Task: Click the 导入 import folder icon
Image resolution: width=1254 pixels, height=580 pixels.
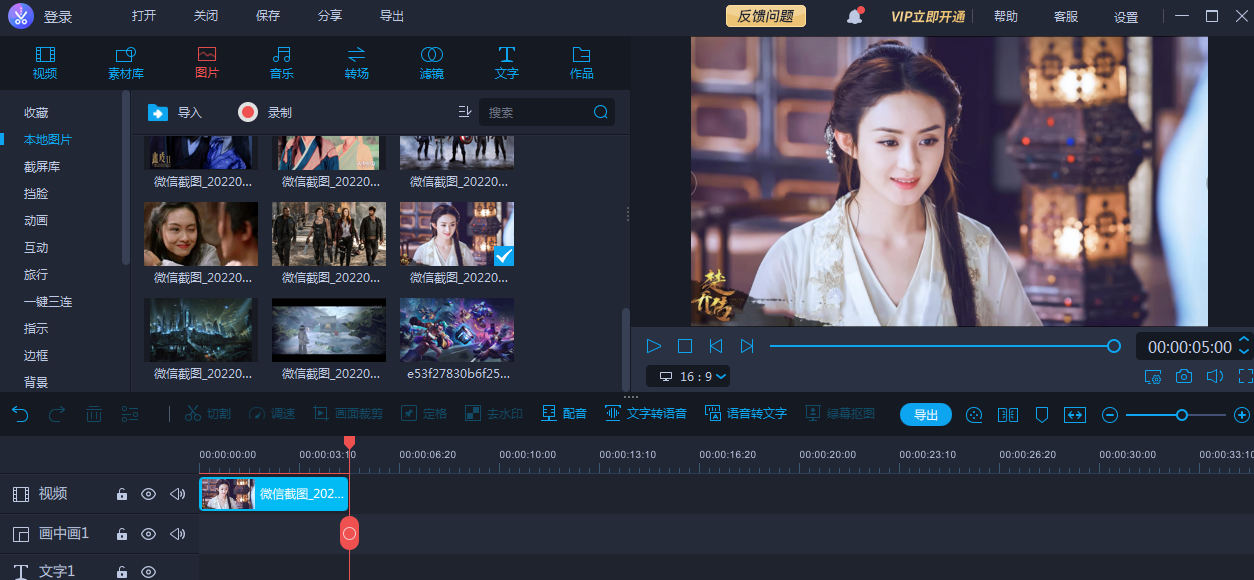Action: click(157, 112)
